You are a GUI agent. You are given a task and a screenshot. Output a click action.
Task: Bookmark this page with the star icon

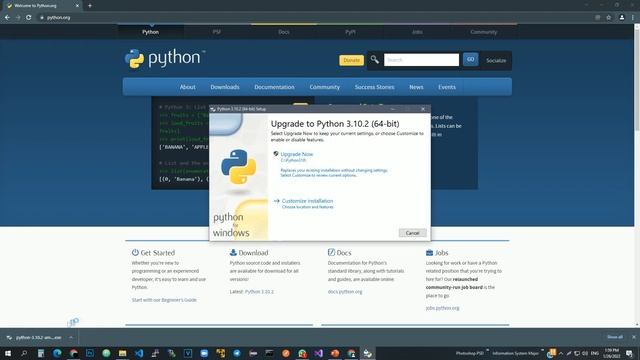click(x=609, y=18)
